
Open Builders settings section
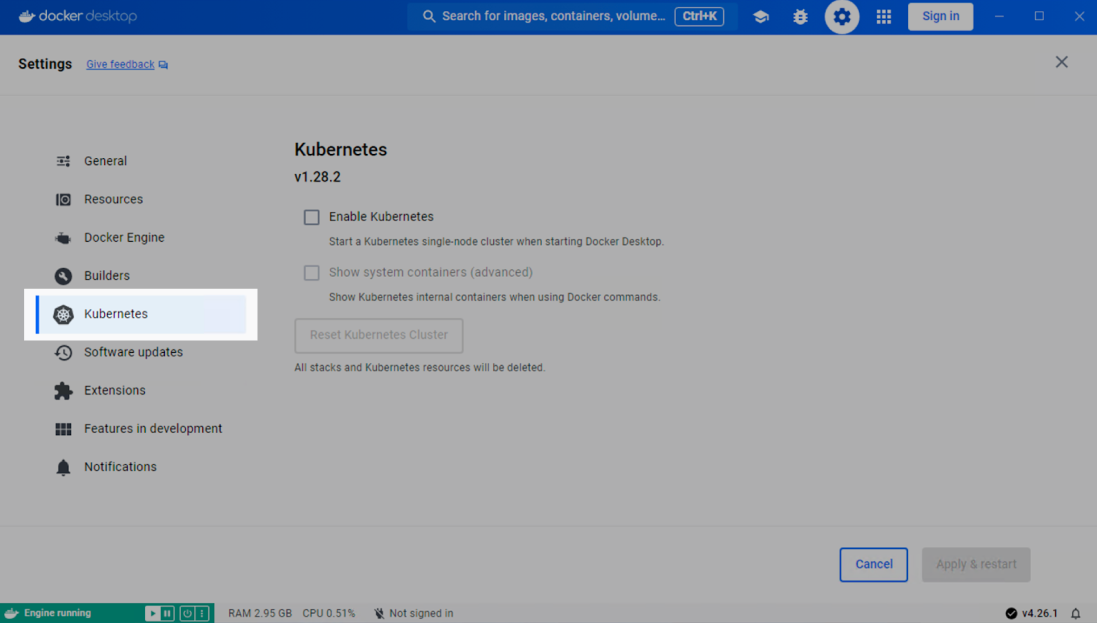(x=107, y=276)
